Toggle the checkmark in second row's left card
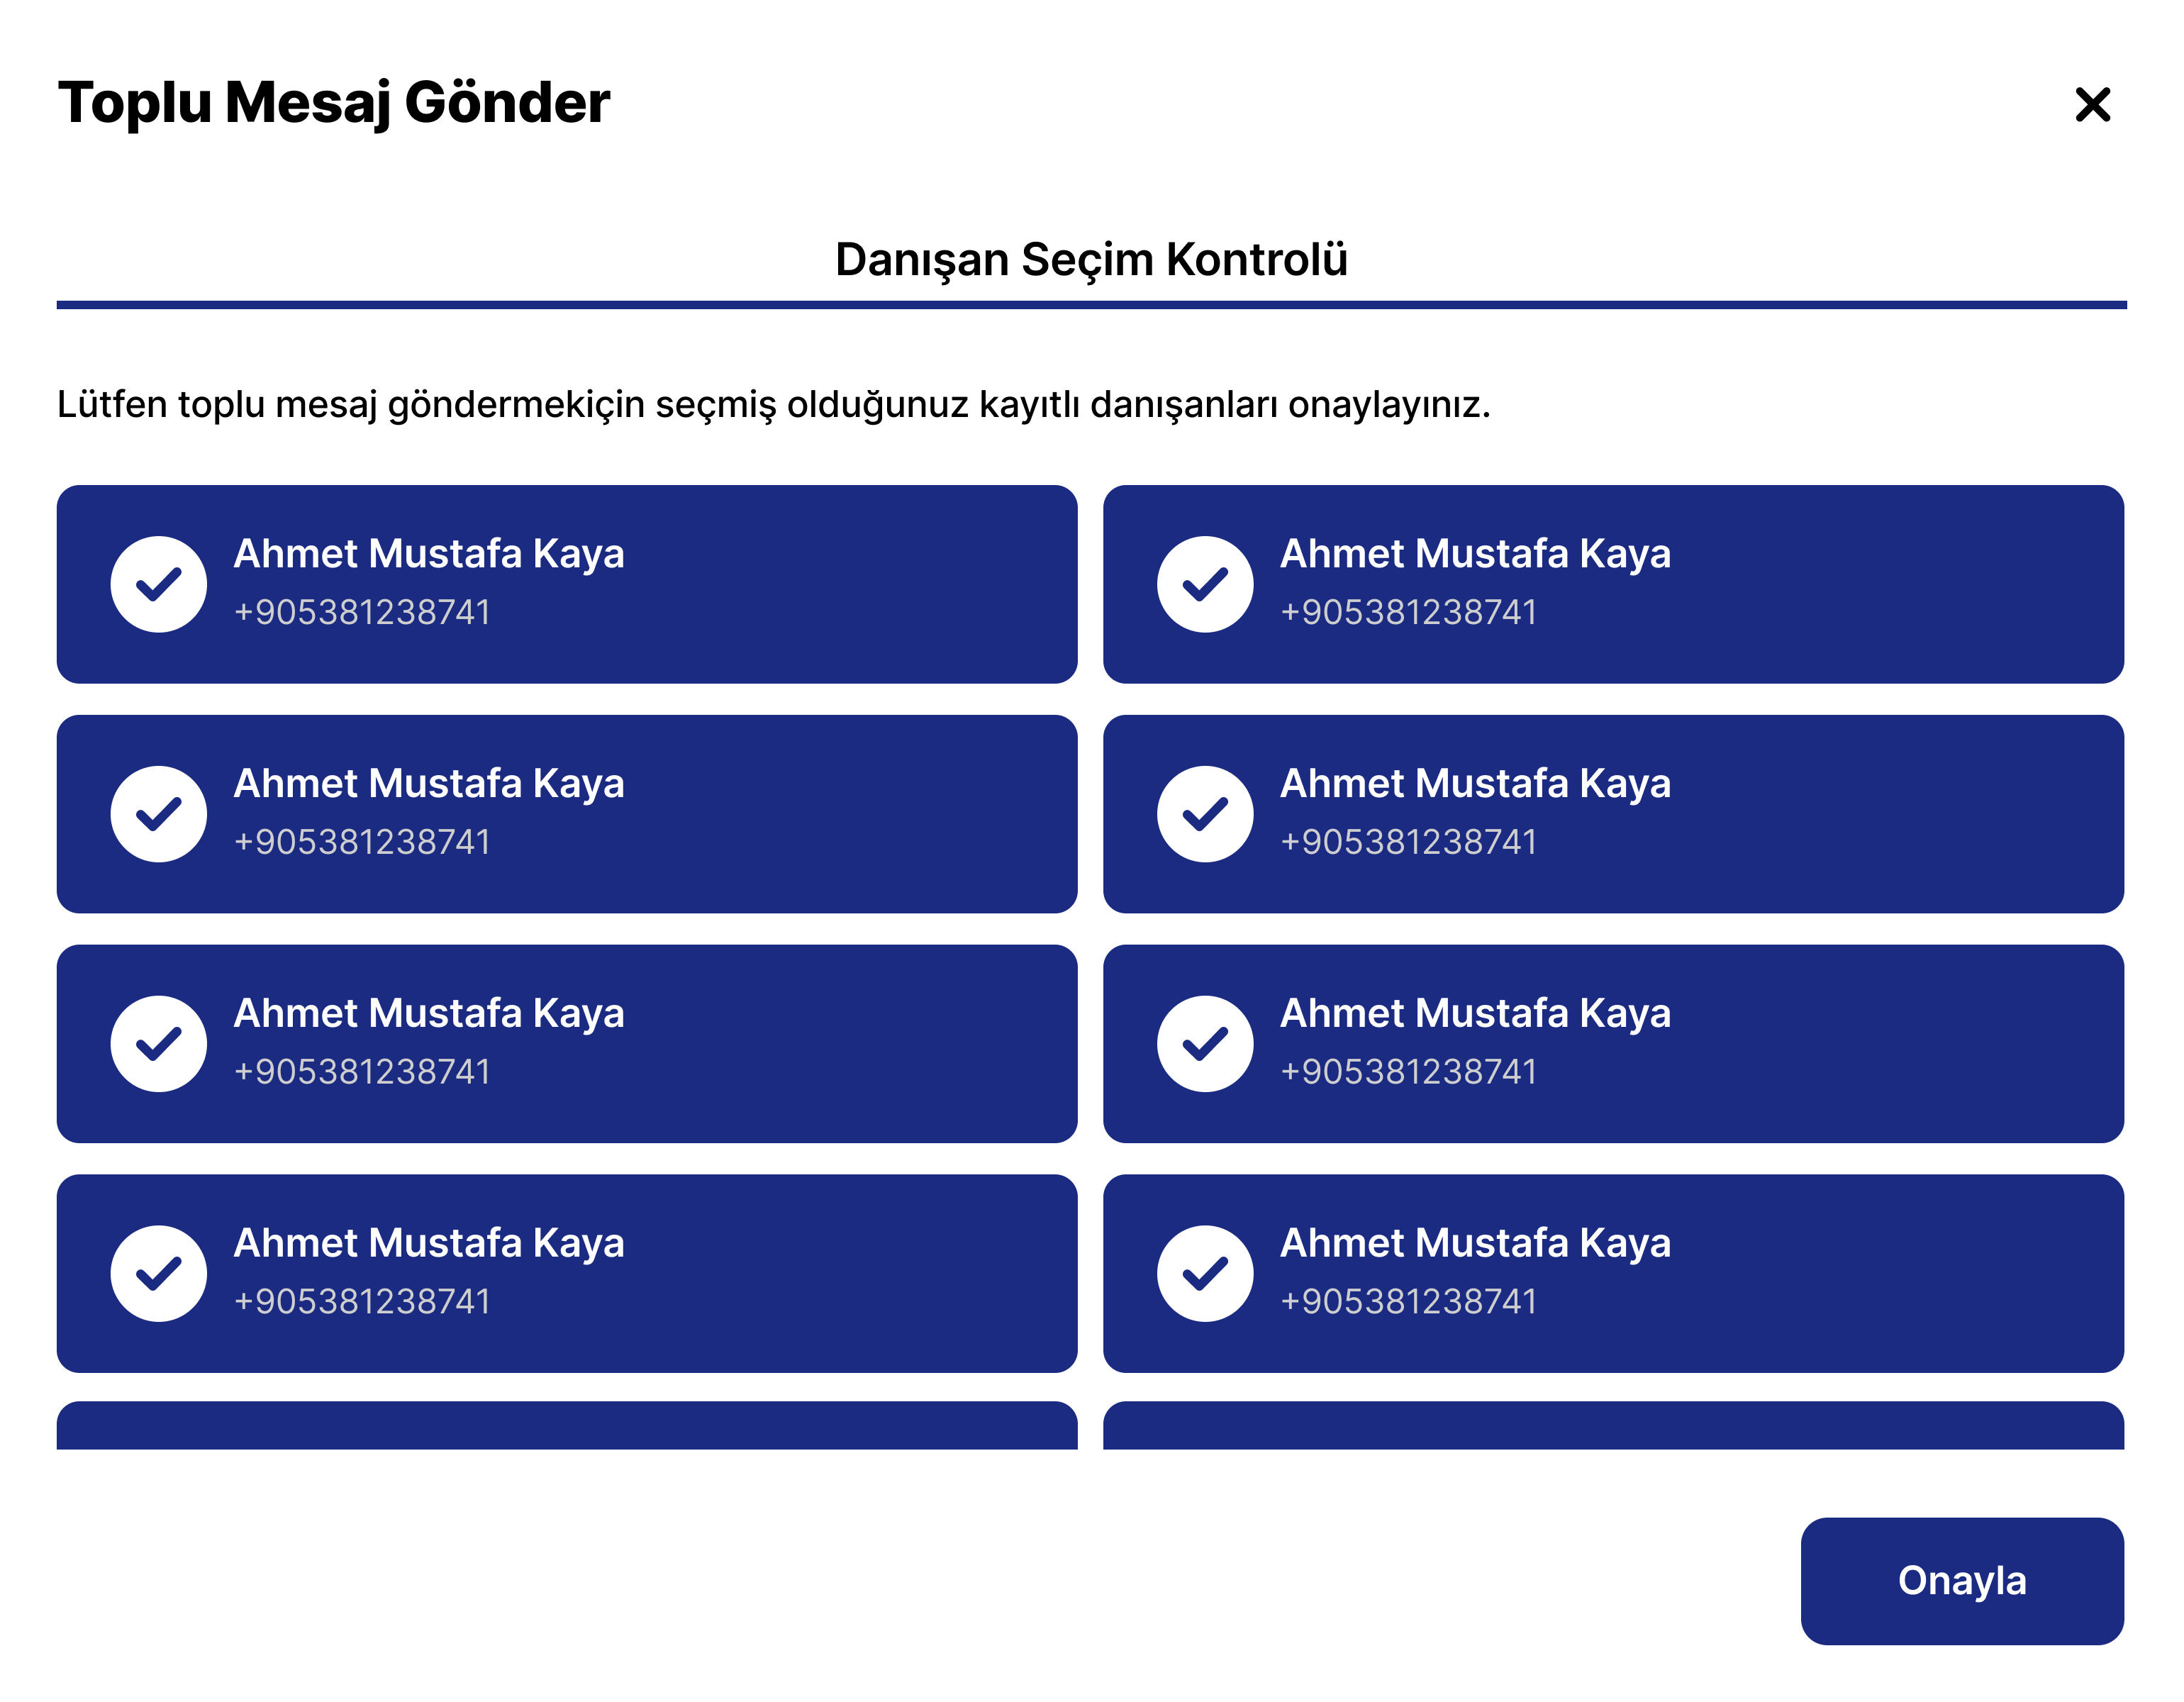The width and height of the screenshot is (2184, 1702). (159, 814)
